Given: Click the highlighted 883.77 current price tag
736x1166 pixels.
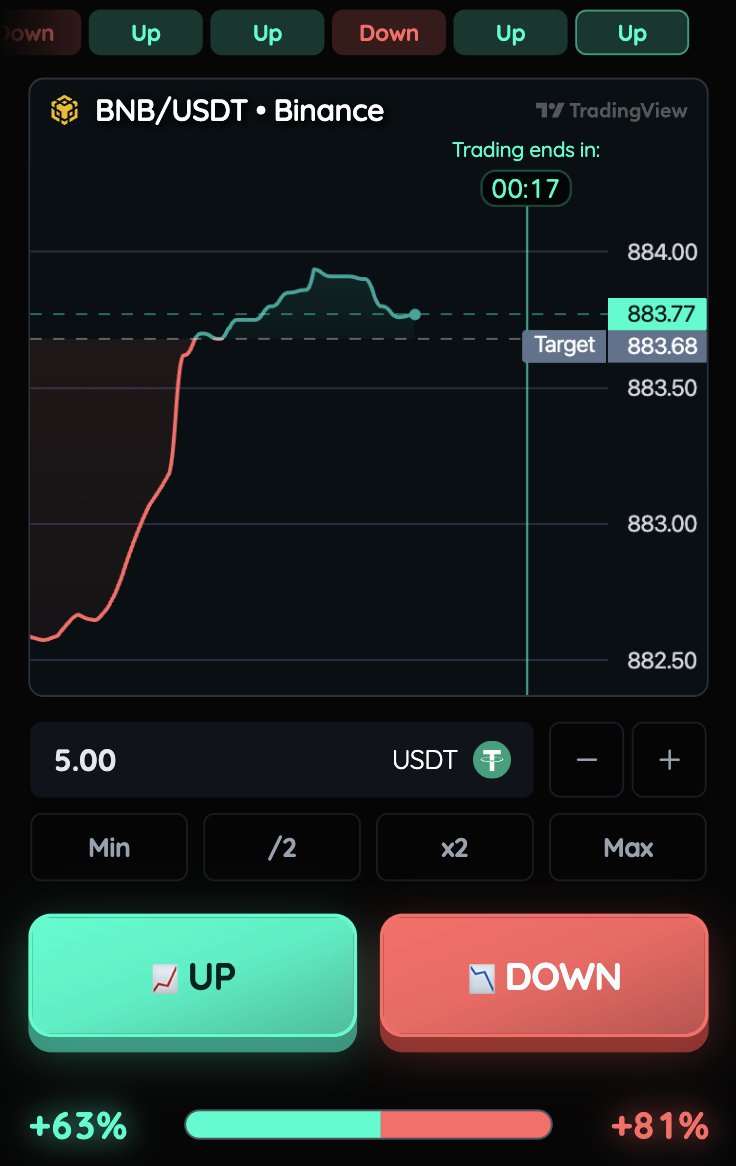Looking at the screenshot, I should (x=657, y=314).
